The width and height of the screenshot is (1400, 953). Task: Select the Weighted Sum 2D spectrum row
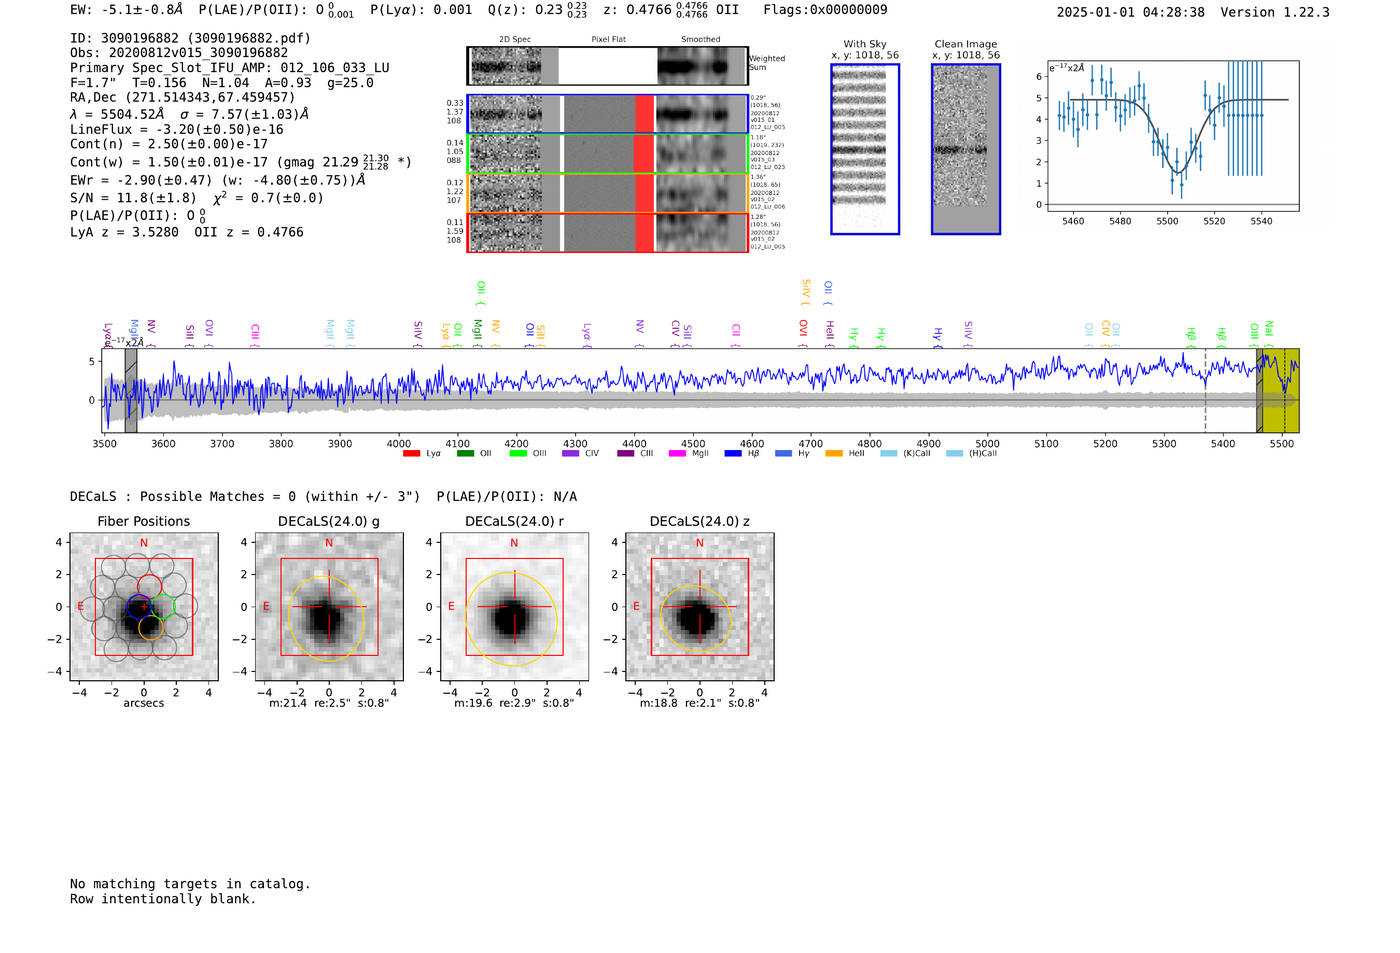607,66
